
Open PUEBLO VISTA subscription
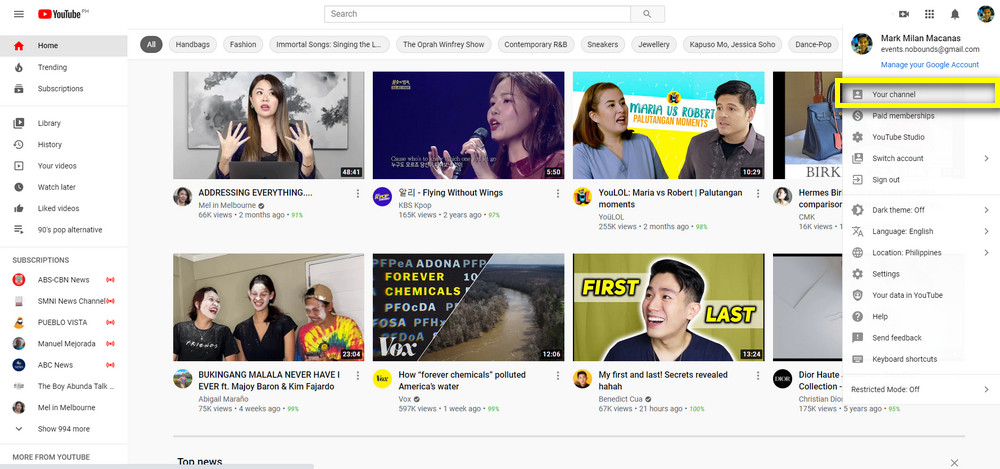pos(64,322)
